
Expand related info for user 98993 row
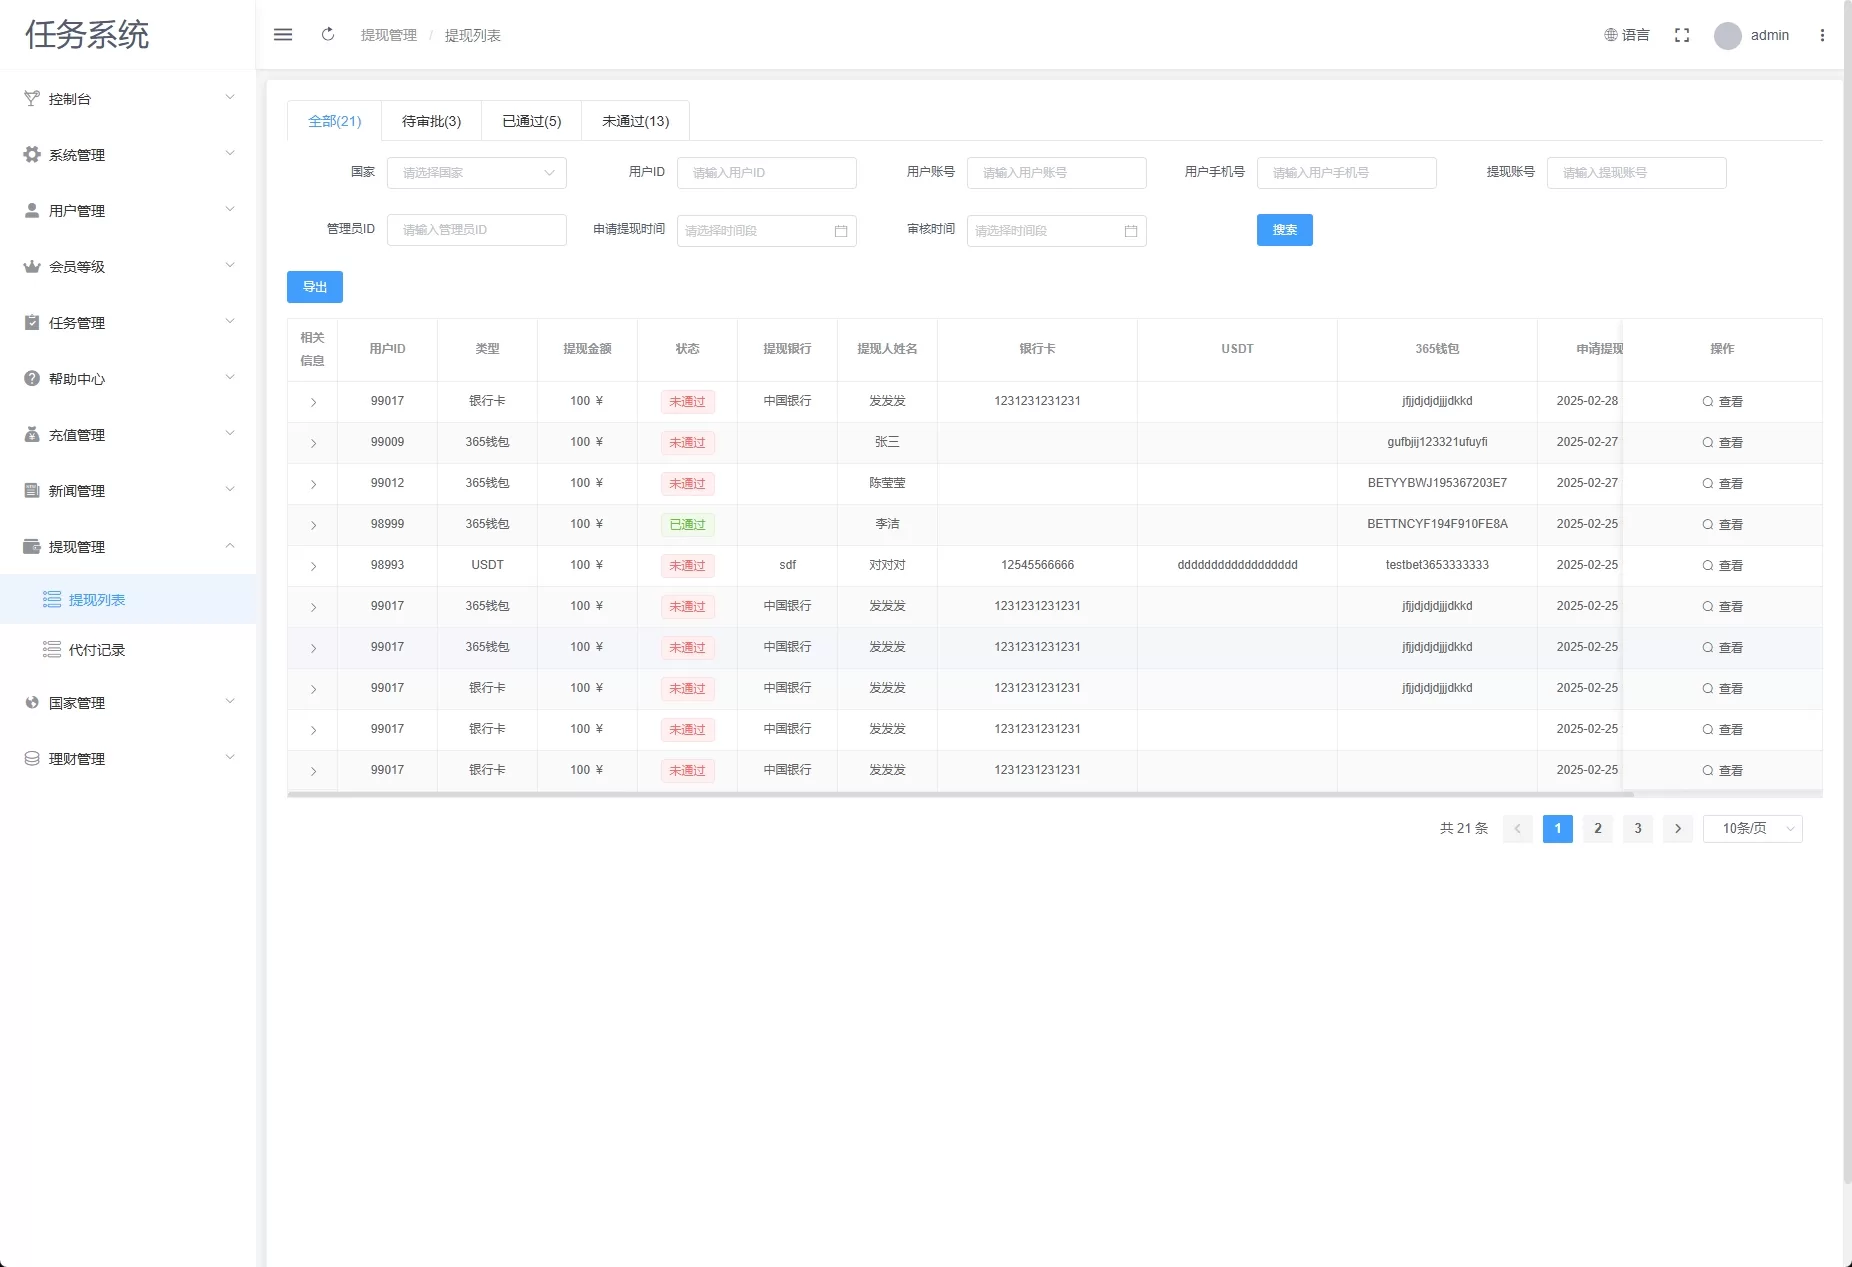(x=313, y=566)
